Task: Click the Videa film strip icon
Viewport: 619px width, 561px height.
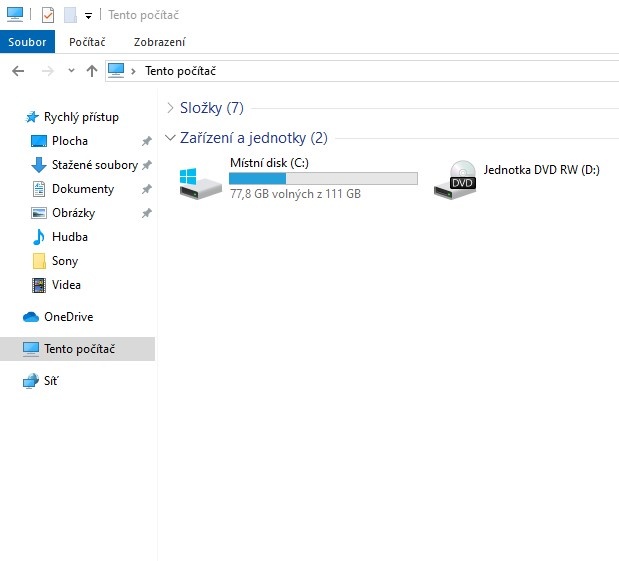Action: 39,285
